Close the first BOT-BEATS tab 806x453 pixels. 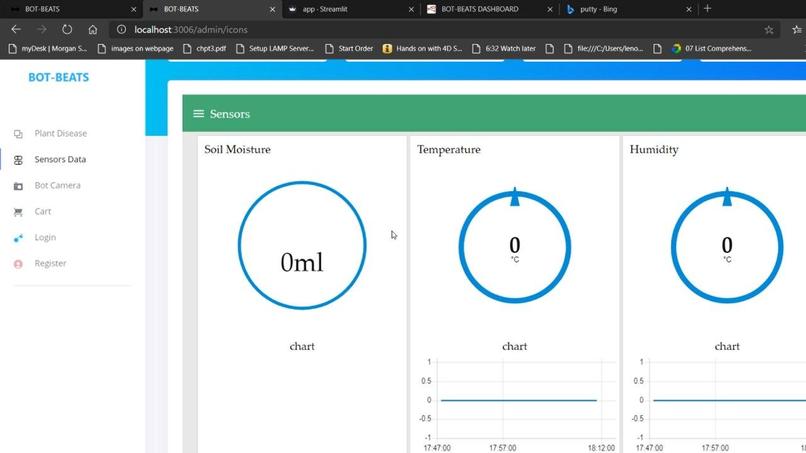pyautogui.click(x=134, y=9)
